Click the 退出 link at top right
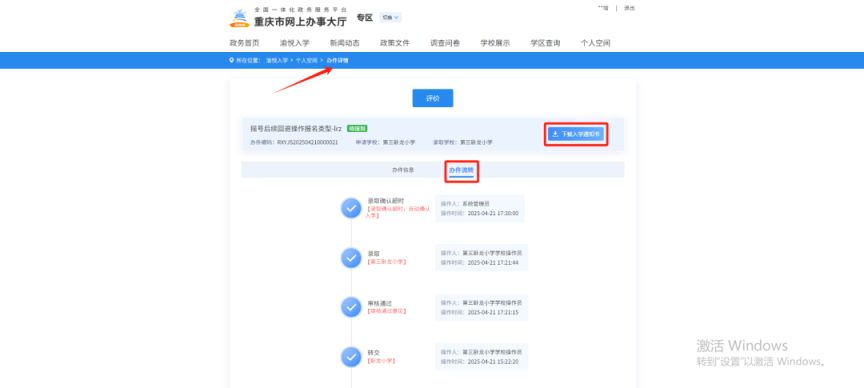Image resolution: width=864 pixels, height=388 pixels. coord(629,8)
